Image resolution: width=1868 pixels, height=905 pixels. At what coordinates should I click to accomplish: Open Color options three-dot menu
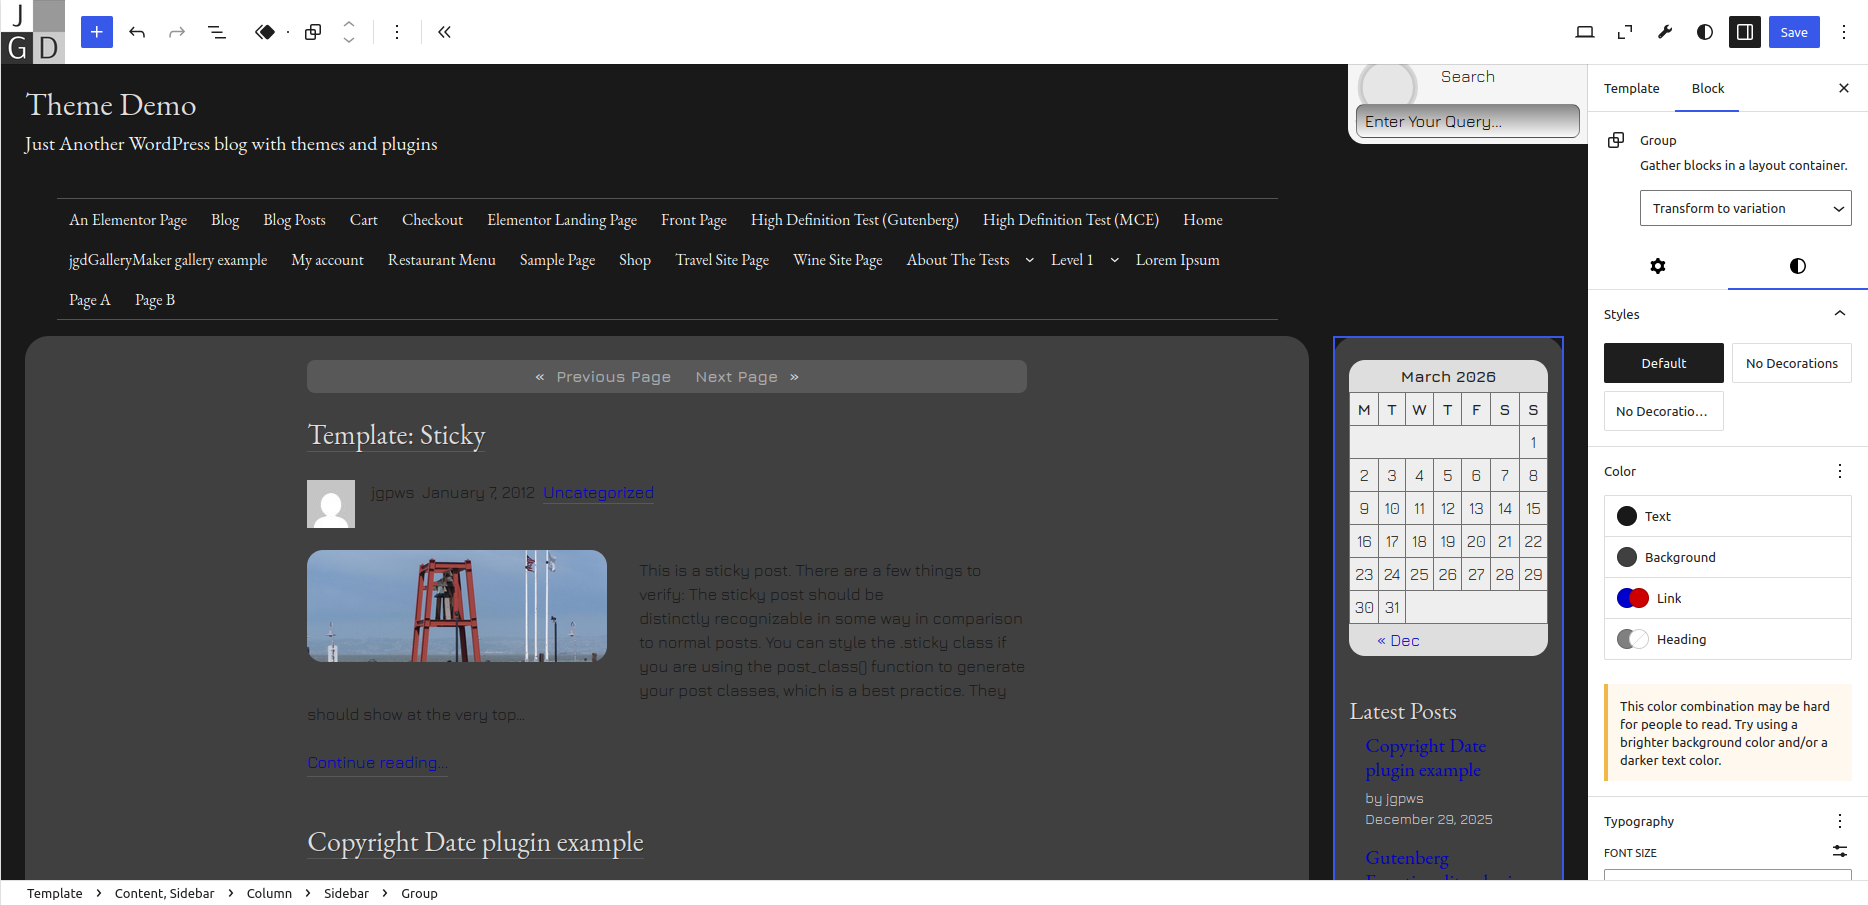(x=1839, y=471)
